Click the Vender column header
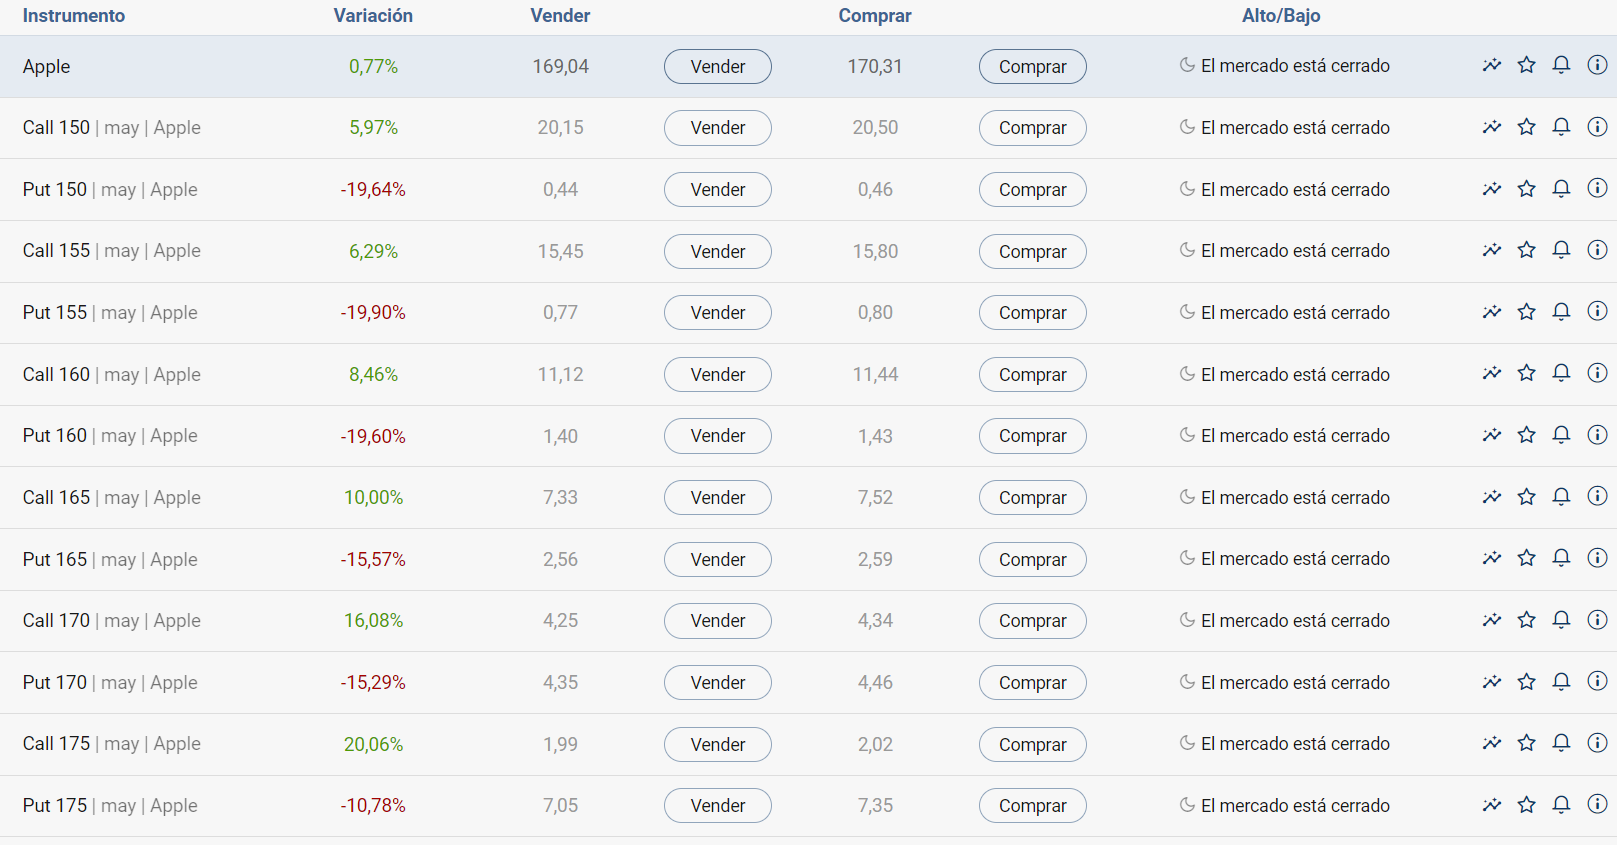Viewport: 1617px width, 845px height. click(560, 16)
